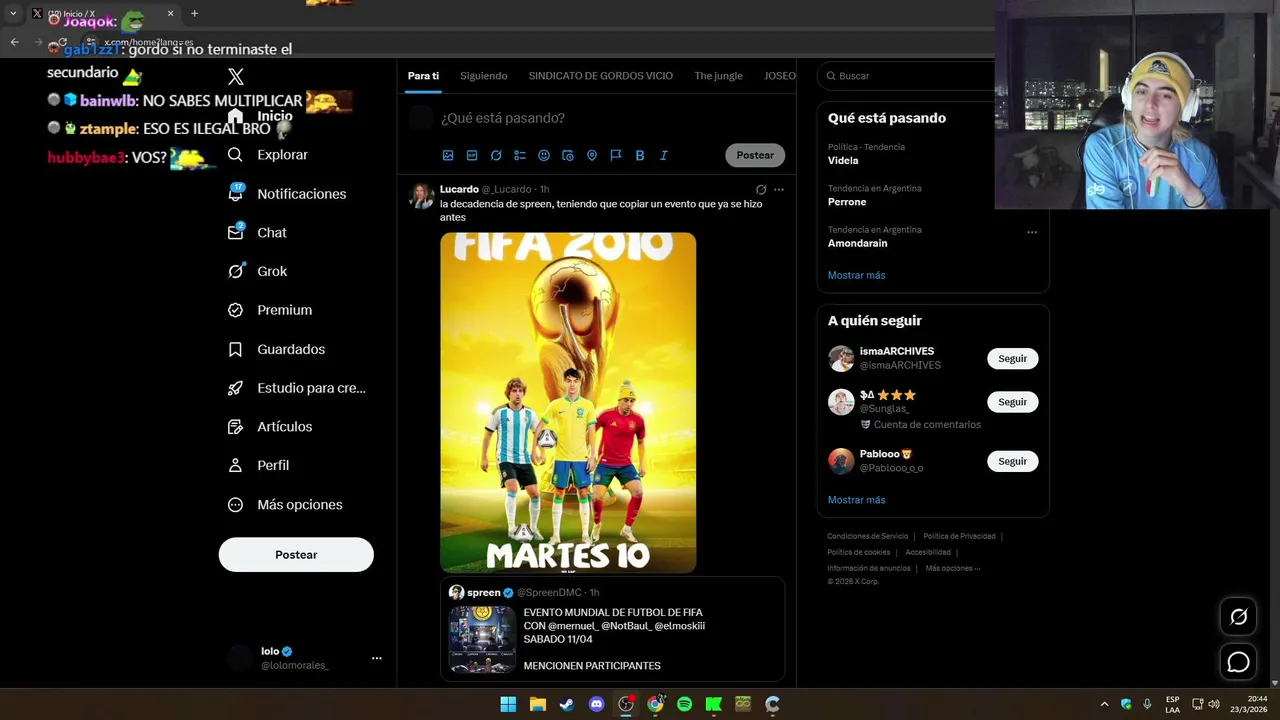The image size is (1280, 720).
Task: Open the floating chat bubble button
Action: click(1238, 662)
